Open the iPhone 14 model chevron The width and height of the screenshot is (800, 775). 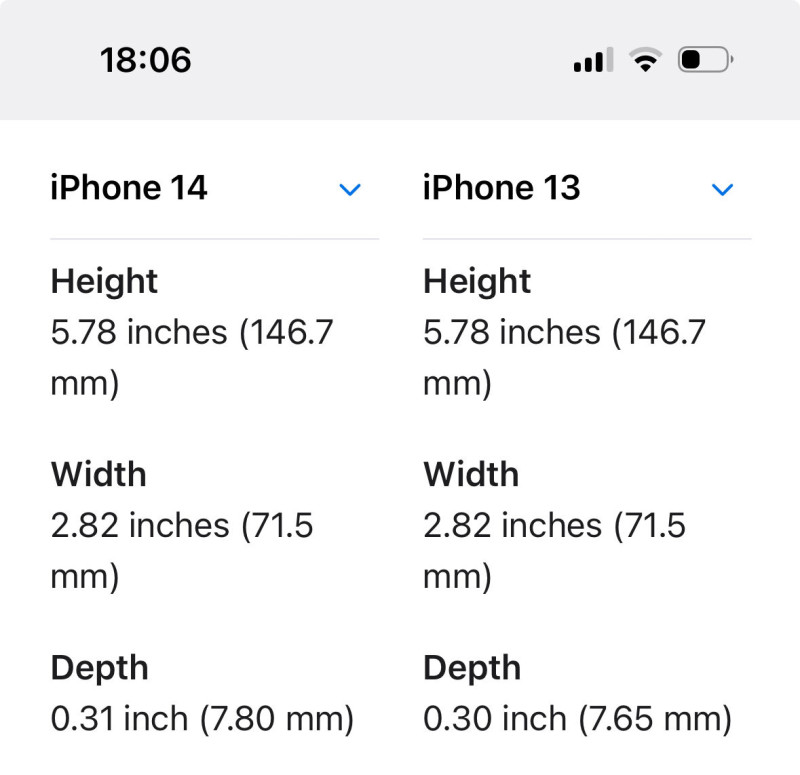(x=350, y=189)
